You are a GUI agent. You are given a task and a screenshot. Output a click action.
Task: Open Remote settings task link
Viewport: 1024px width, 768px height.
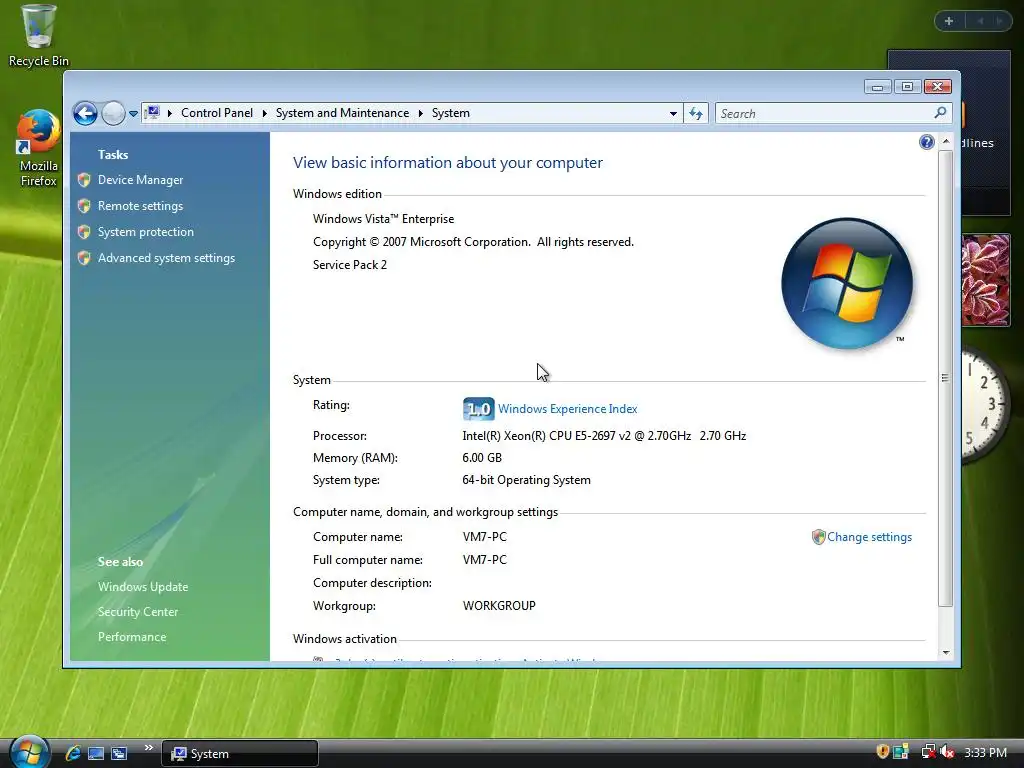point(140,206)
